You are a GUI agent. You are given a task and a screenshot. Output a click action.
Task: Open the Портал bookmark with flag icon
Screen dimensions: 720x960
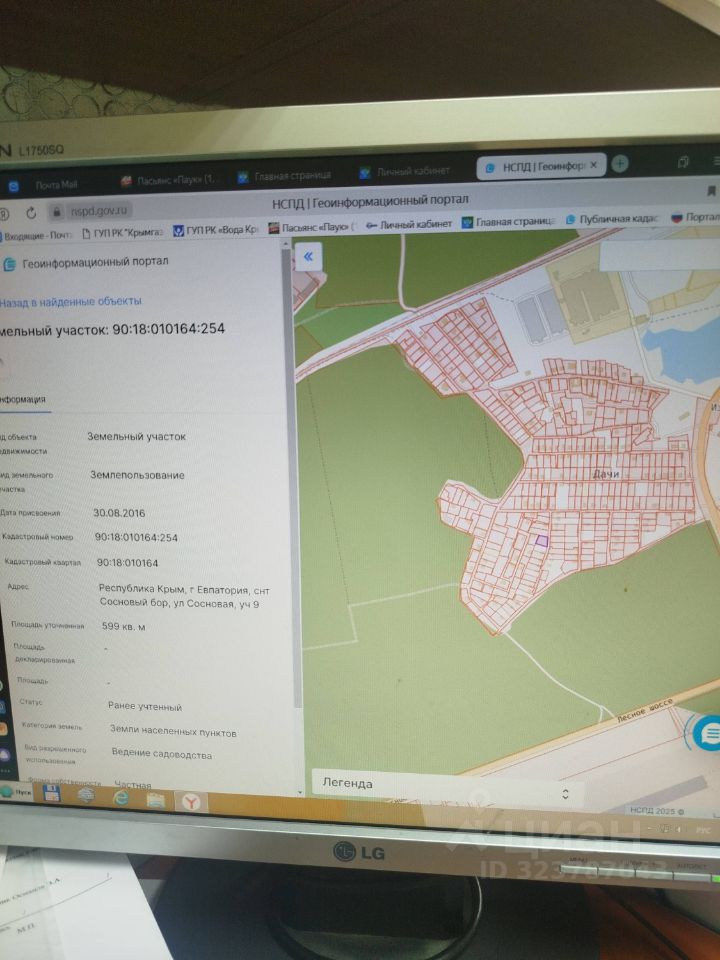click(x=694, y=217)
